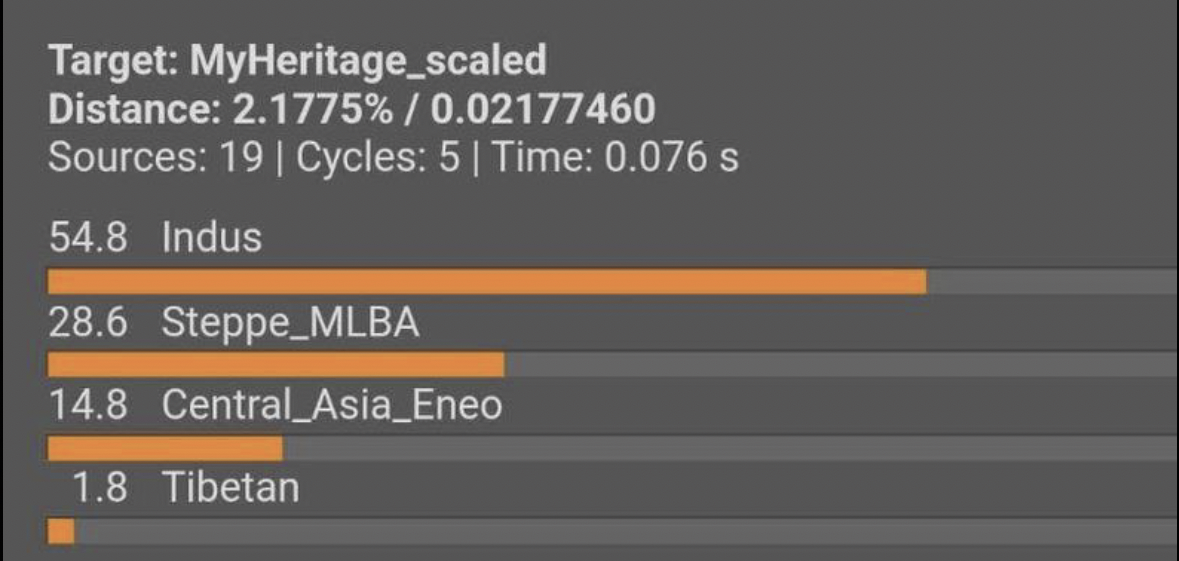Click the orange Central_Asia_Eneo progress bar

coord(165,448)
